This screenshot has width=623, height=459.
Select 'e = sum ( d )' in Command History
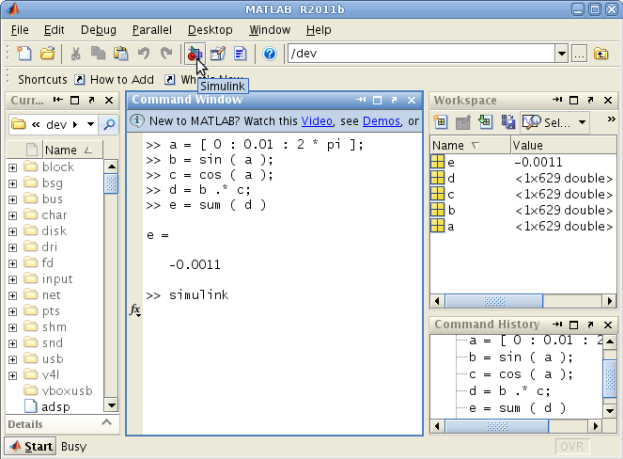tap(517, 408)
